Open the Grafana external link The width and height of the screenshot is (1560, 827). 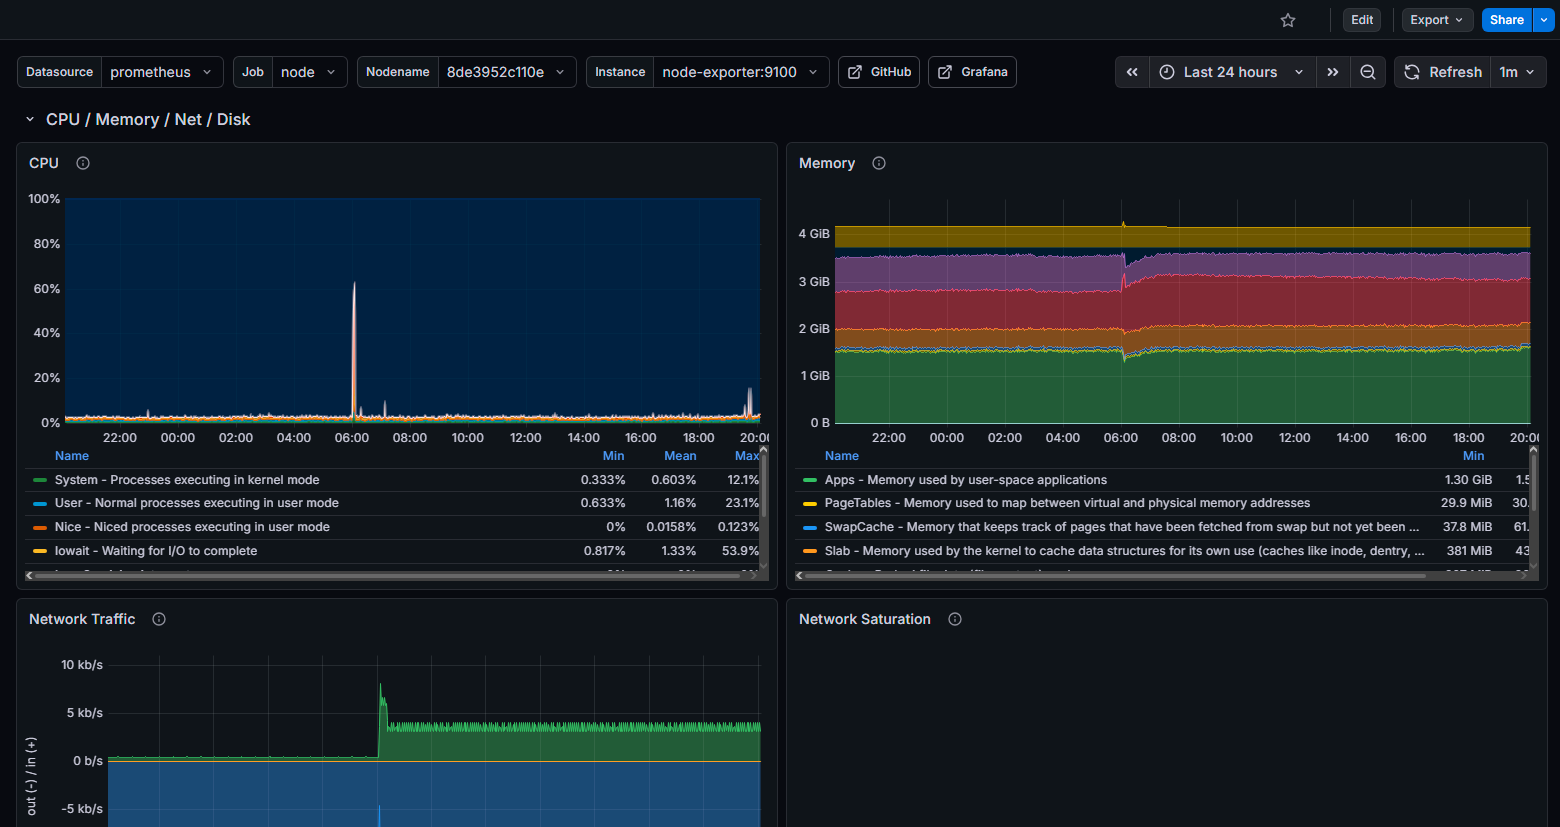[971, 71]
